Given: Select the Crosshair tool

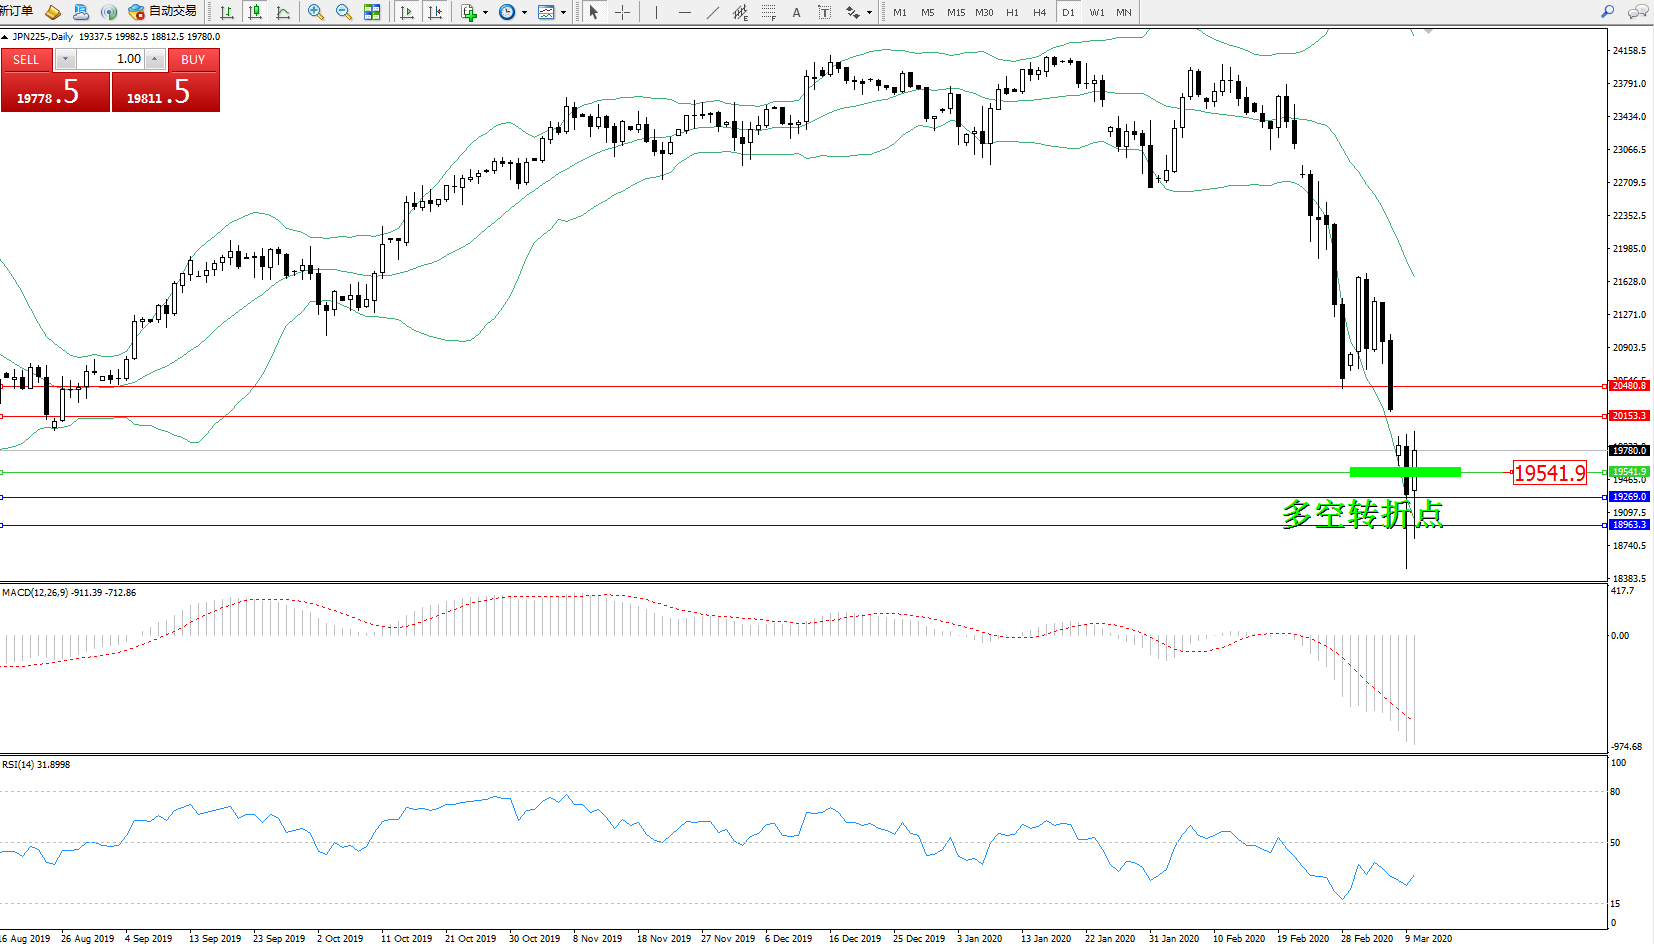Looking at the screenshot, I should click(622, 12).
